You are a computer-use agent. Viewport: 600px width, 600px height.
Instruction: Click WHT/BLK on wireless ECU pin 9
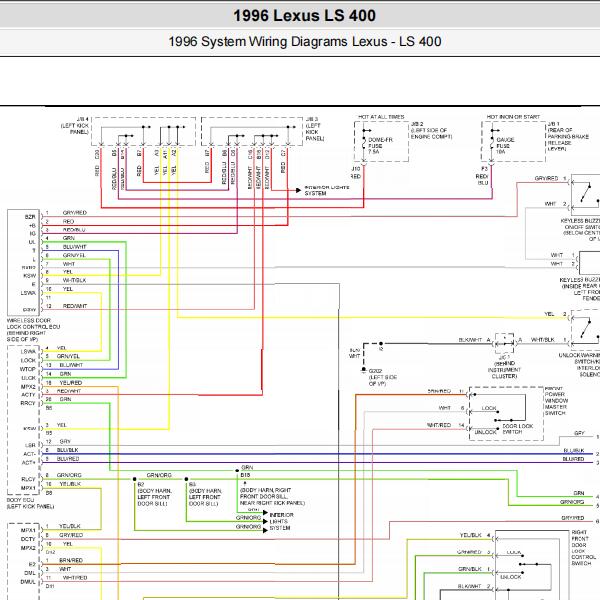75,280
